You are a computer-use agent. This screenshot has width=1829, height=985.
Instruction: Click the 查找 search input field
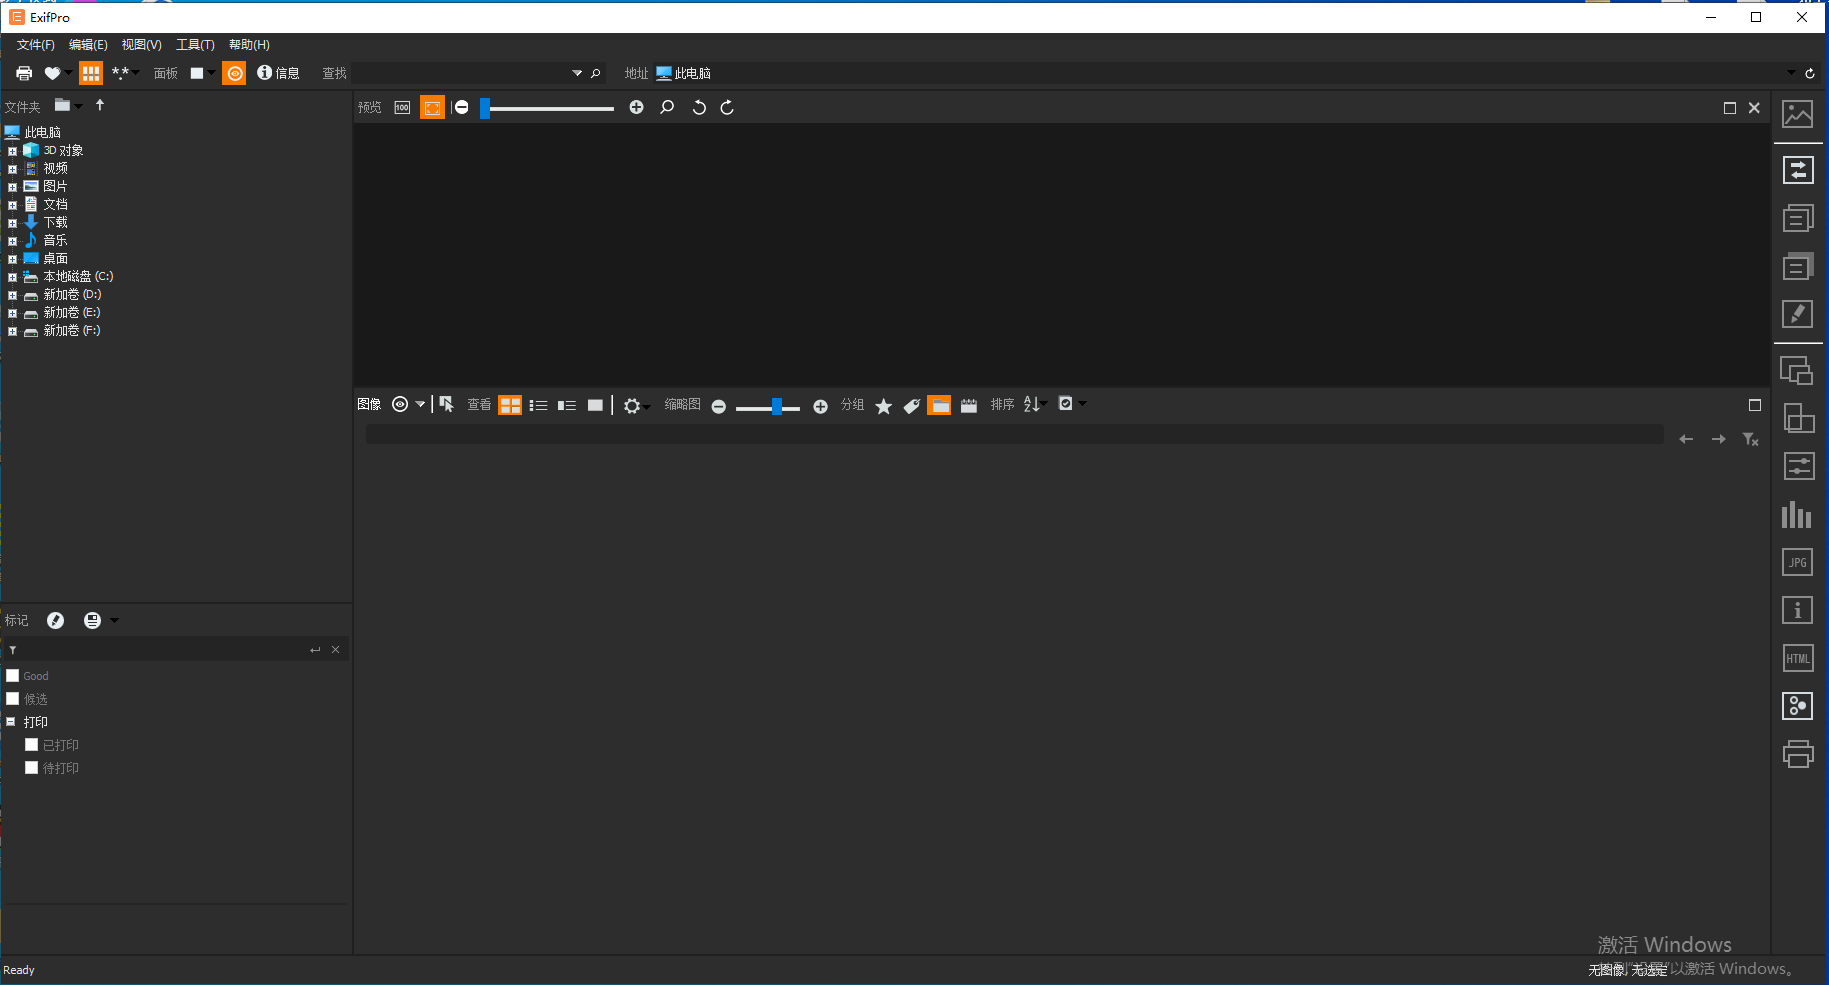tap(460, 73)
